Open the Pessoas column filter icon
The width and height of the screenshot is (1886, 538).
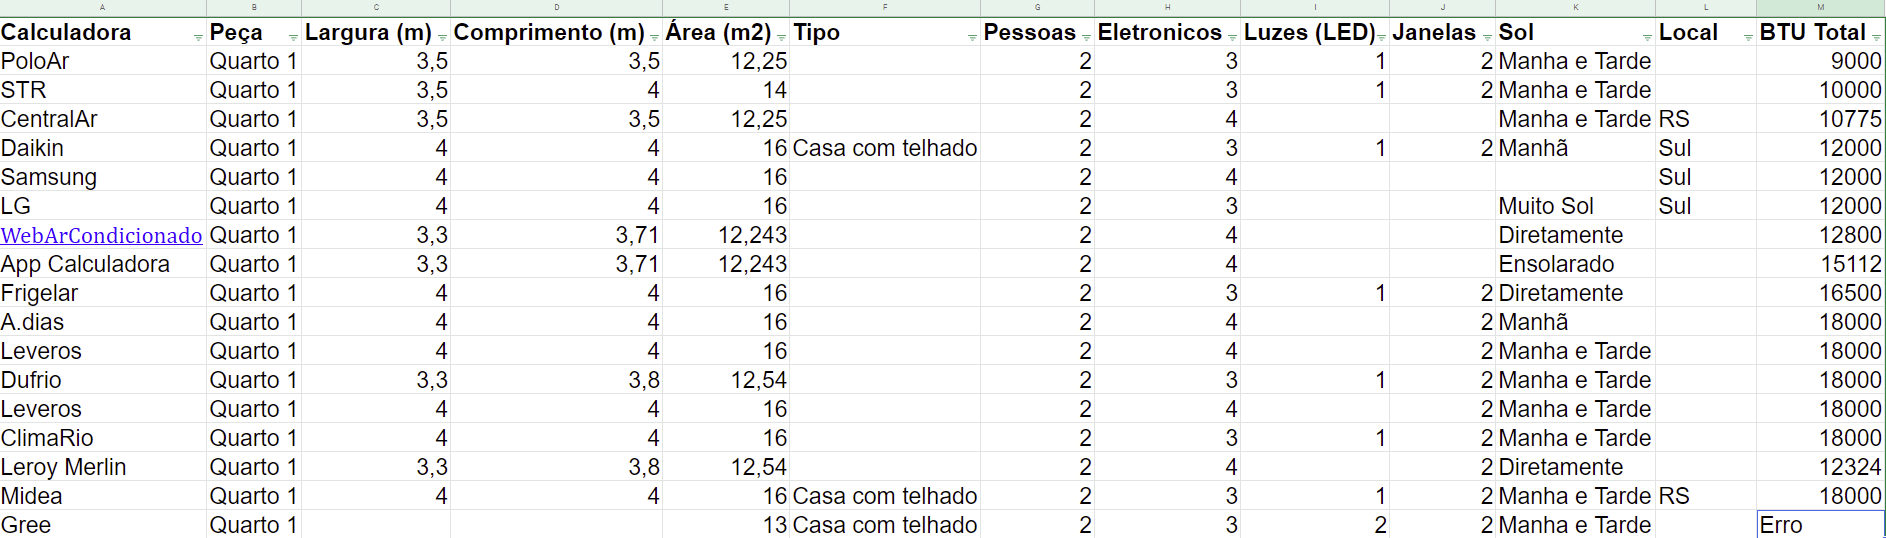(x=1086, y=38)
